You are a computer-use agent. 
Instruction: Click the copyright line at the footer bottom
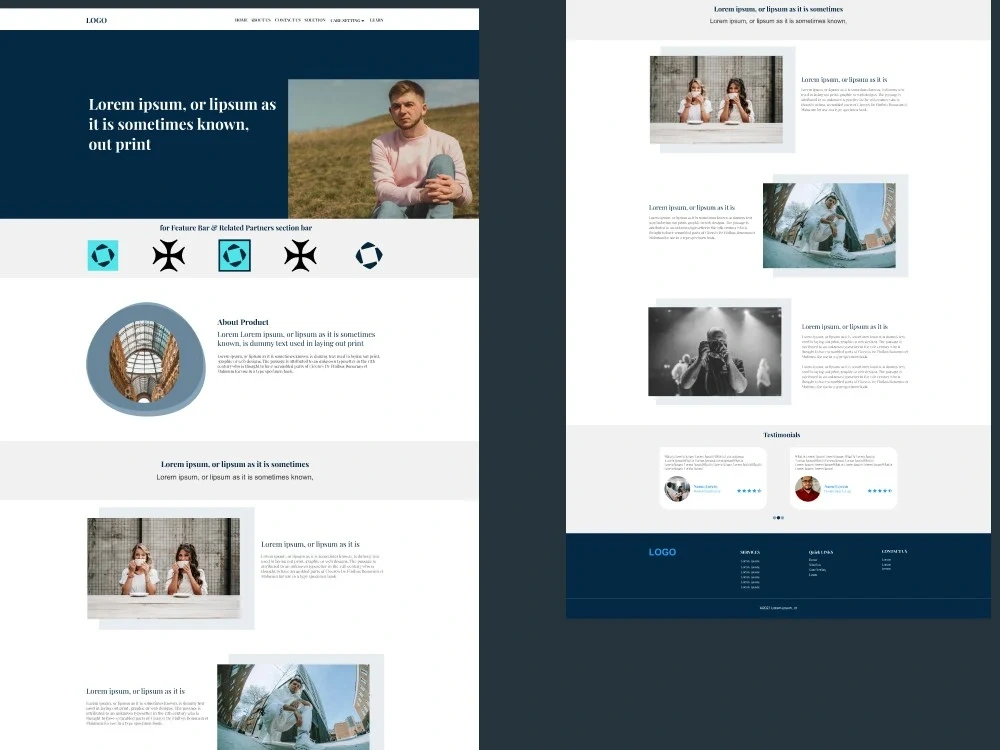tap(778, 608)
